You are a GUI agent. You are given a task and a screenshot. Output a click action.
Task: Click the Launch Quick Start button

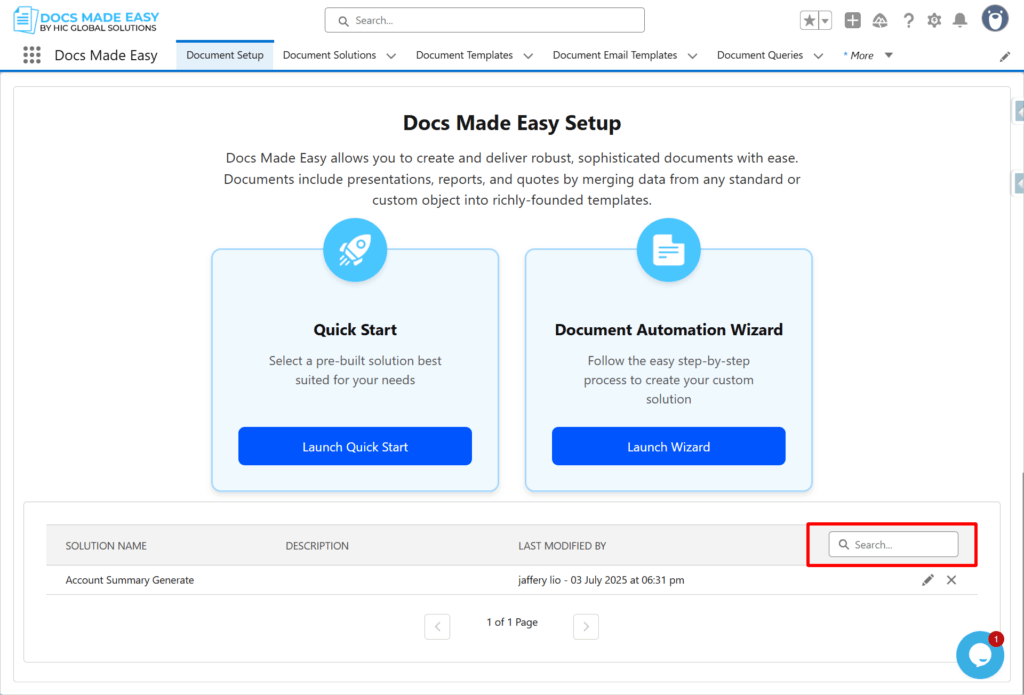click(x=355, y=446)
